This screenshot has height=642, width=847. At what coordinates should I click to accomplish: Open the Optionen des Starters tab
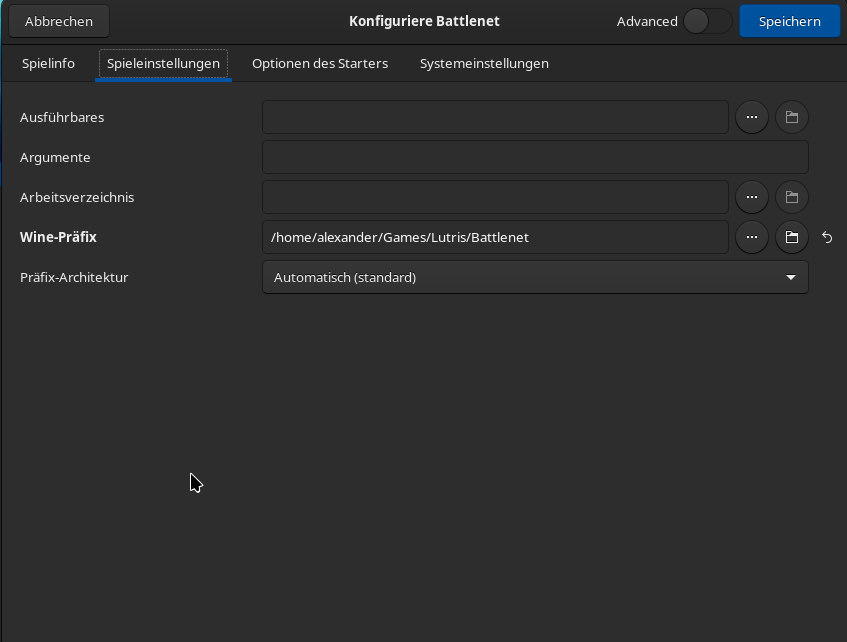click(320, 64)
